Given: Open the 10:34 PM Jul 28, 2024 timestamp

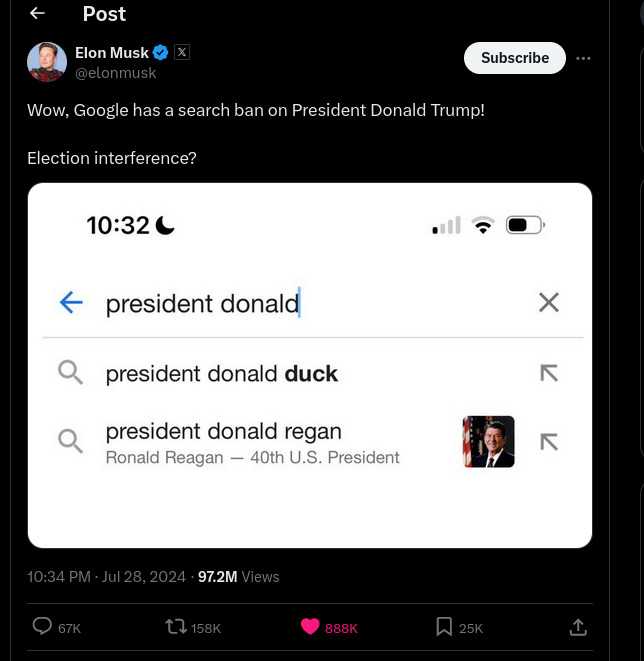Looking at the screenshot, I should pyautogui.click(x=107, y=576).
